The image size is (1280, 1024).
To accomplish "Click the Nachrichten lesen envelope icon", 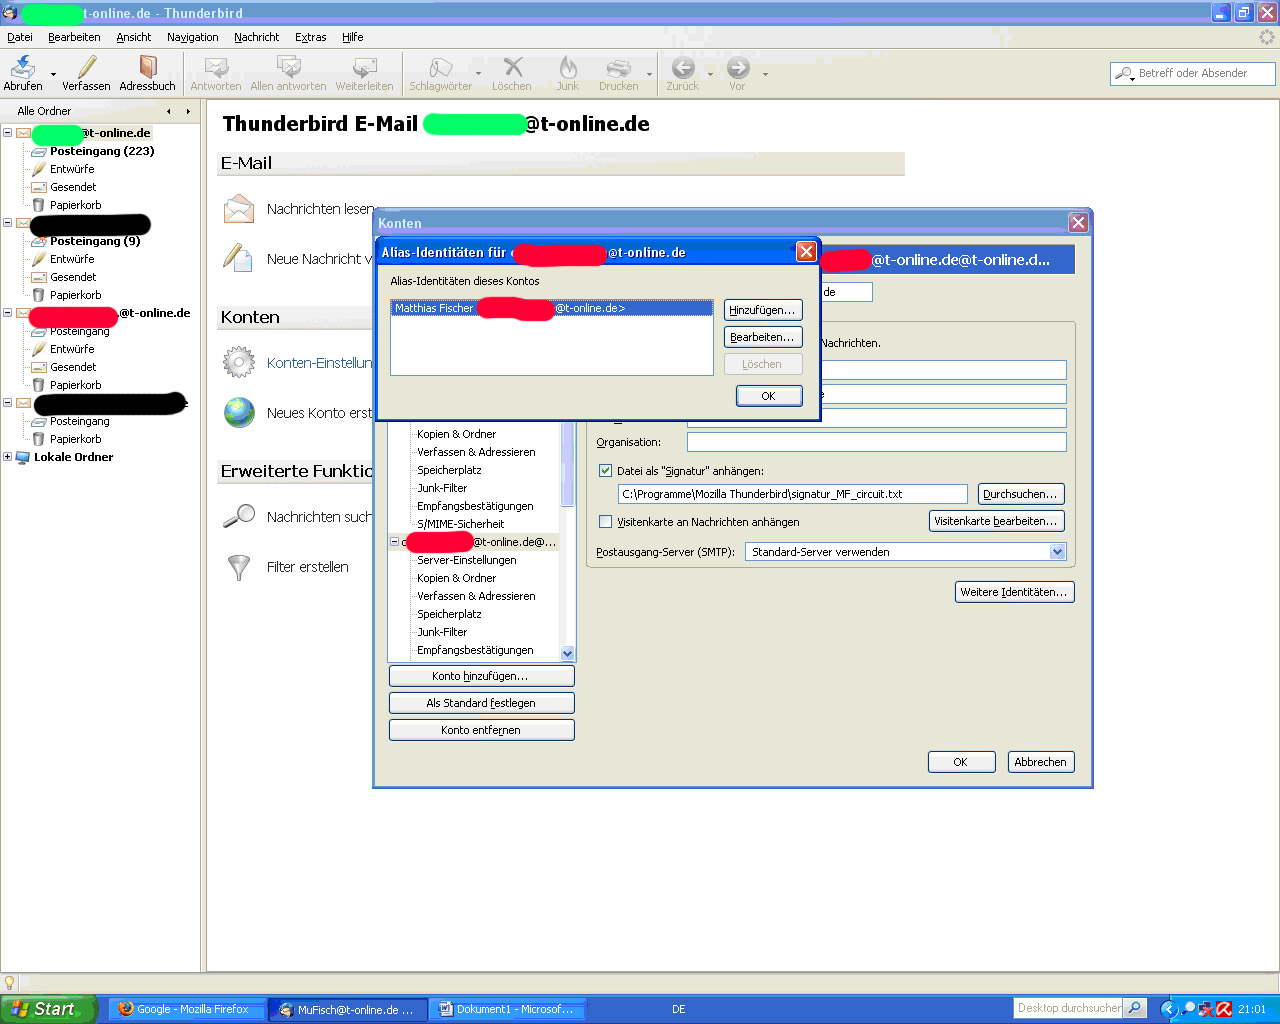I will click(239, 209).
